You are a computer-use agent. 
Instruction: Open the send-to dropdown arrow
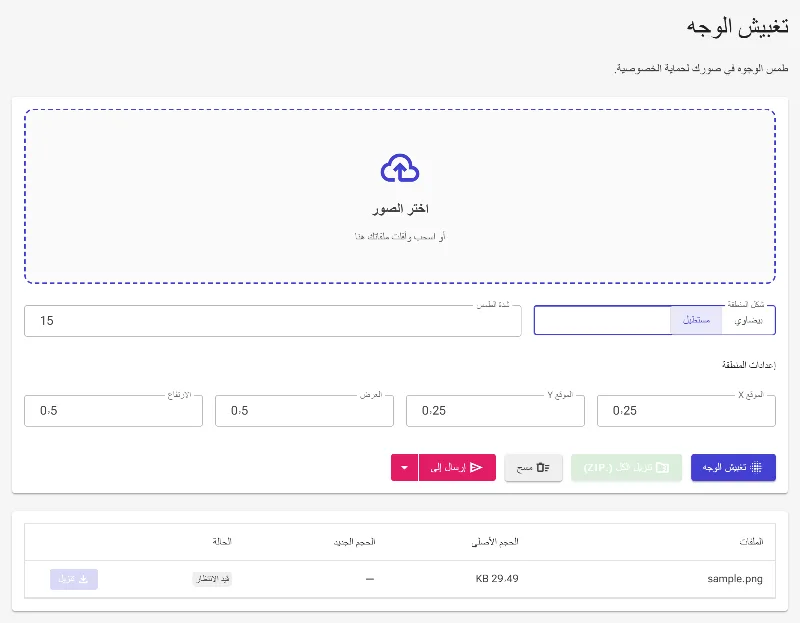[x=405, y=467]
